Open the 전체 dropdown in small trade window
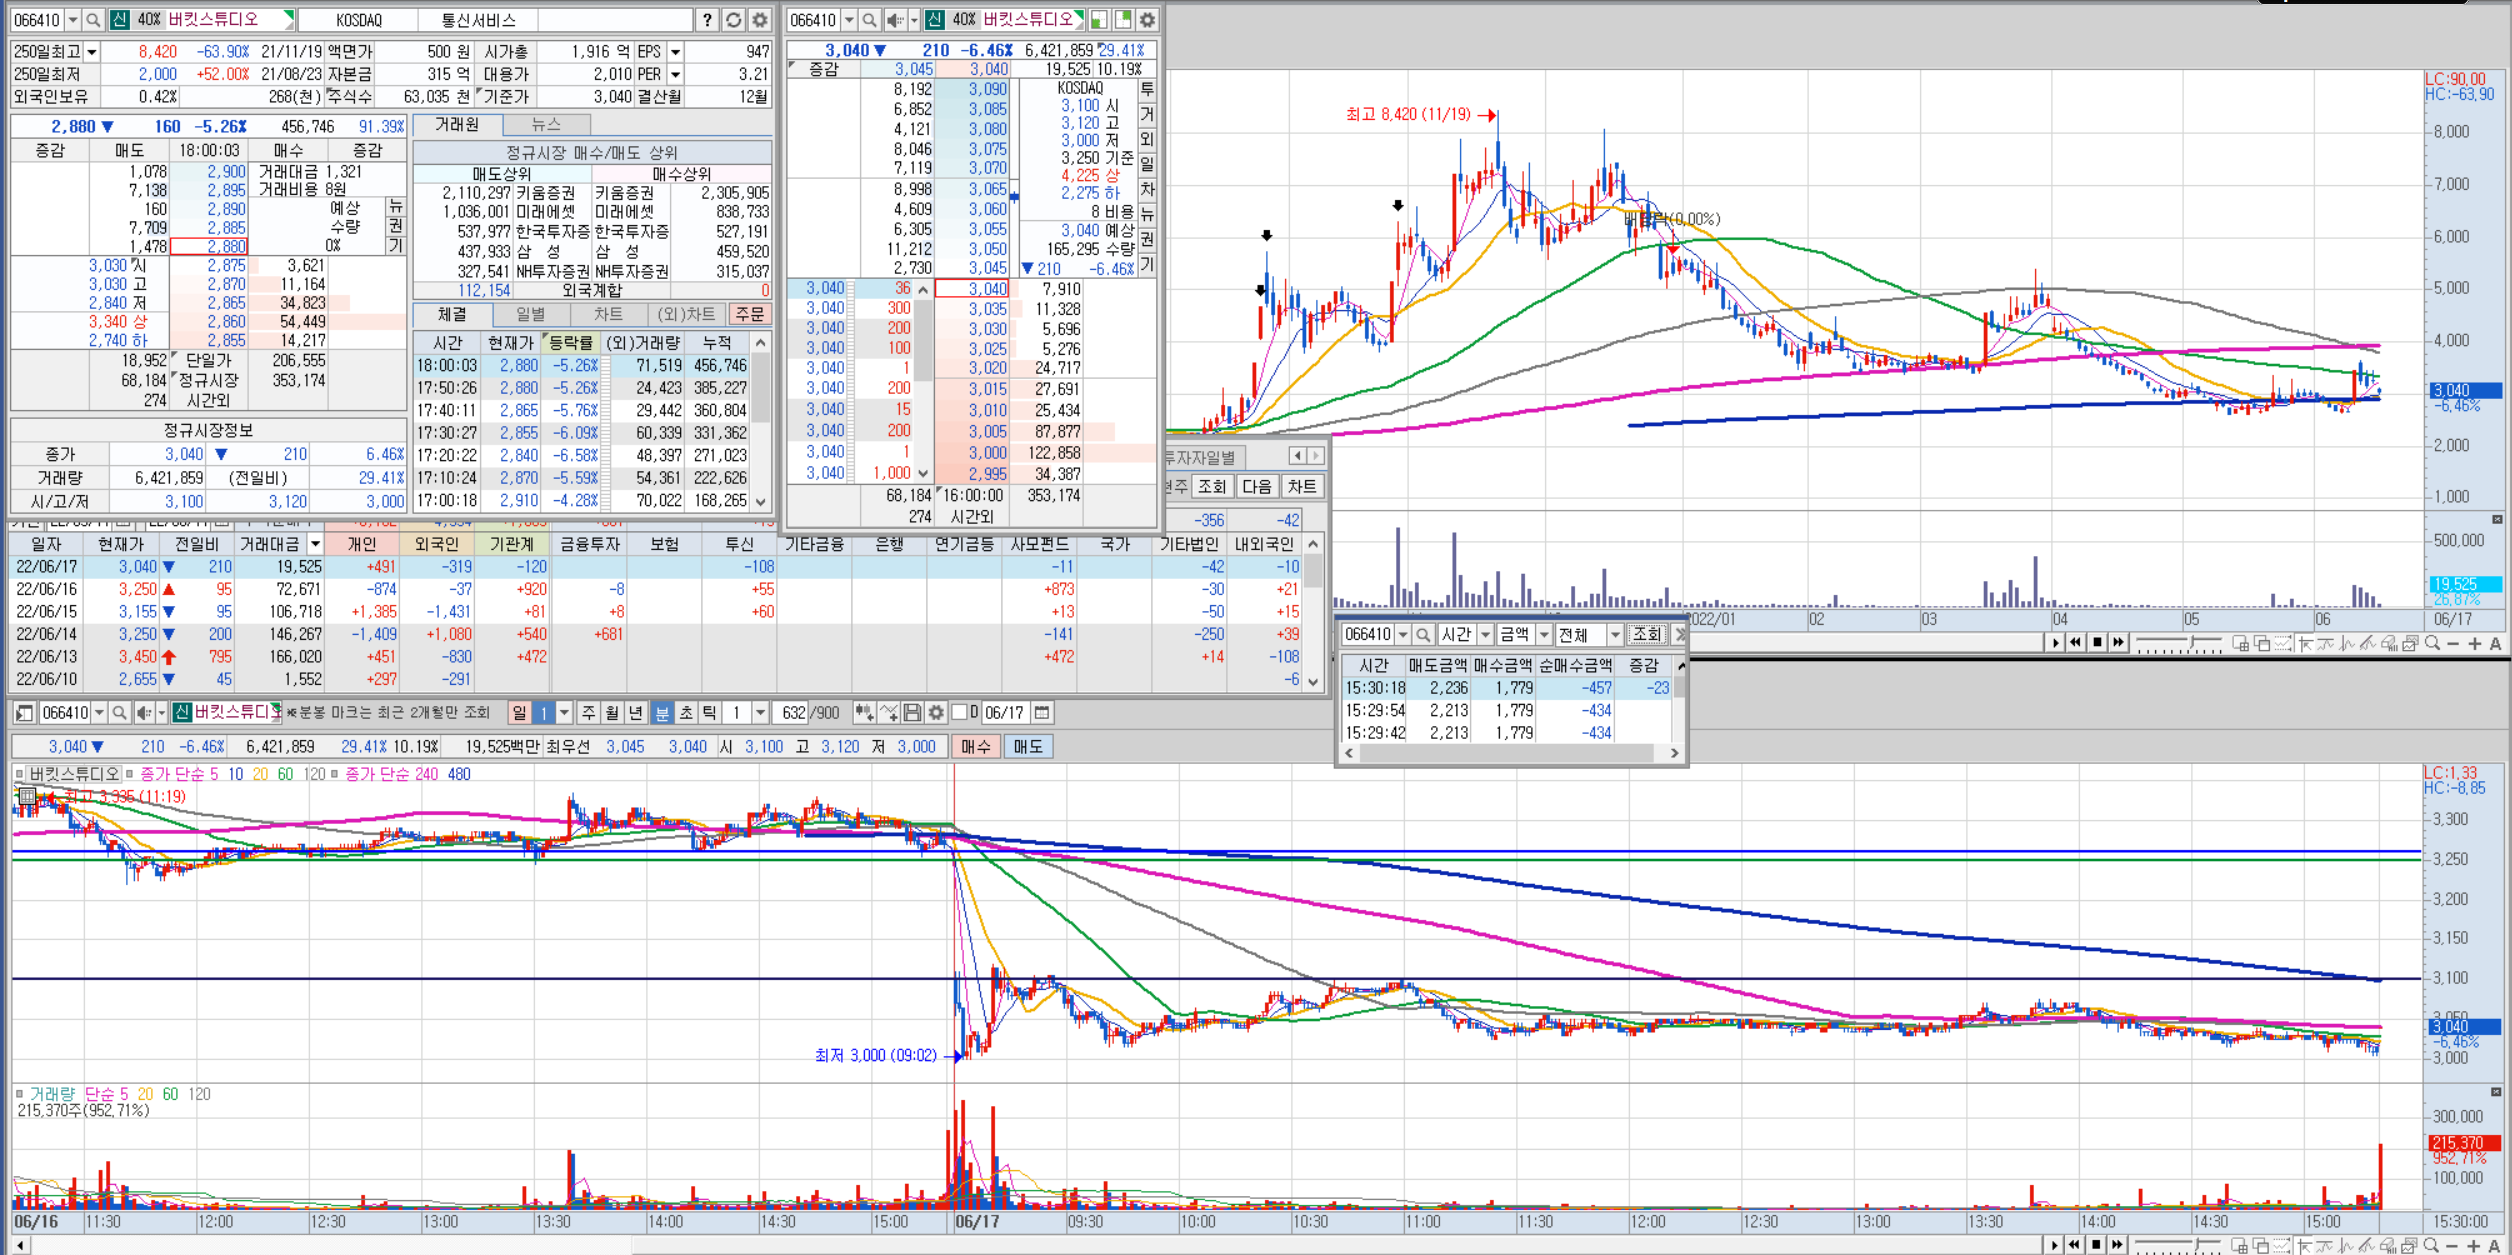 tap(1615, 634)
